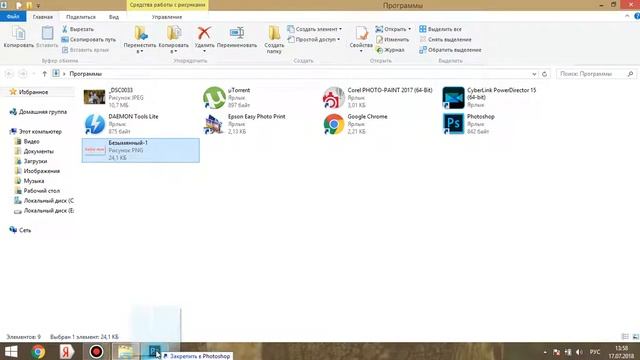Select CyberLink PowerDirector 15 shortcut
Image resolution: width=640 pixels, height=360 pixels.
pos(500,98)
